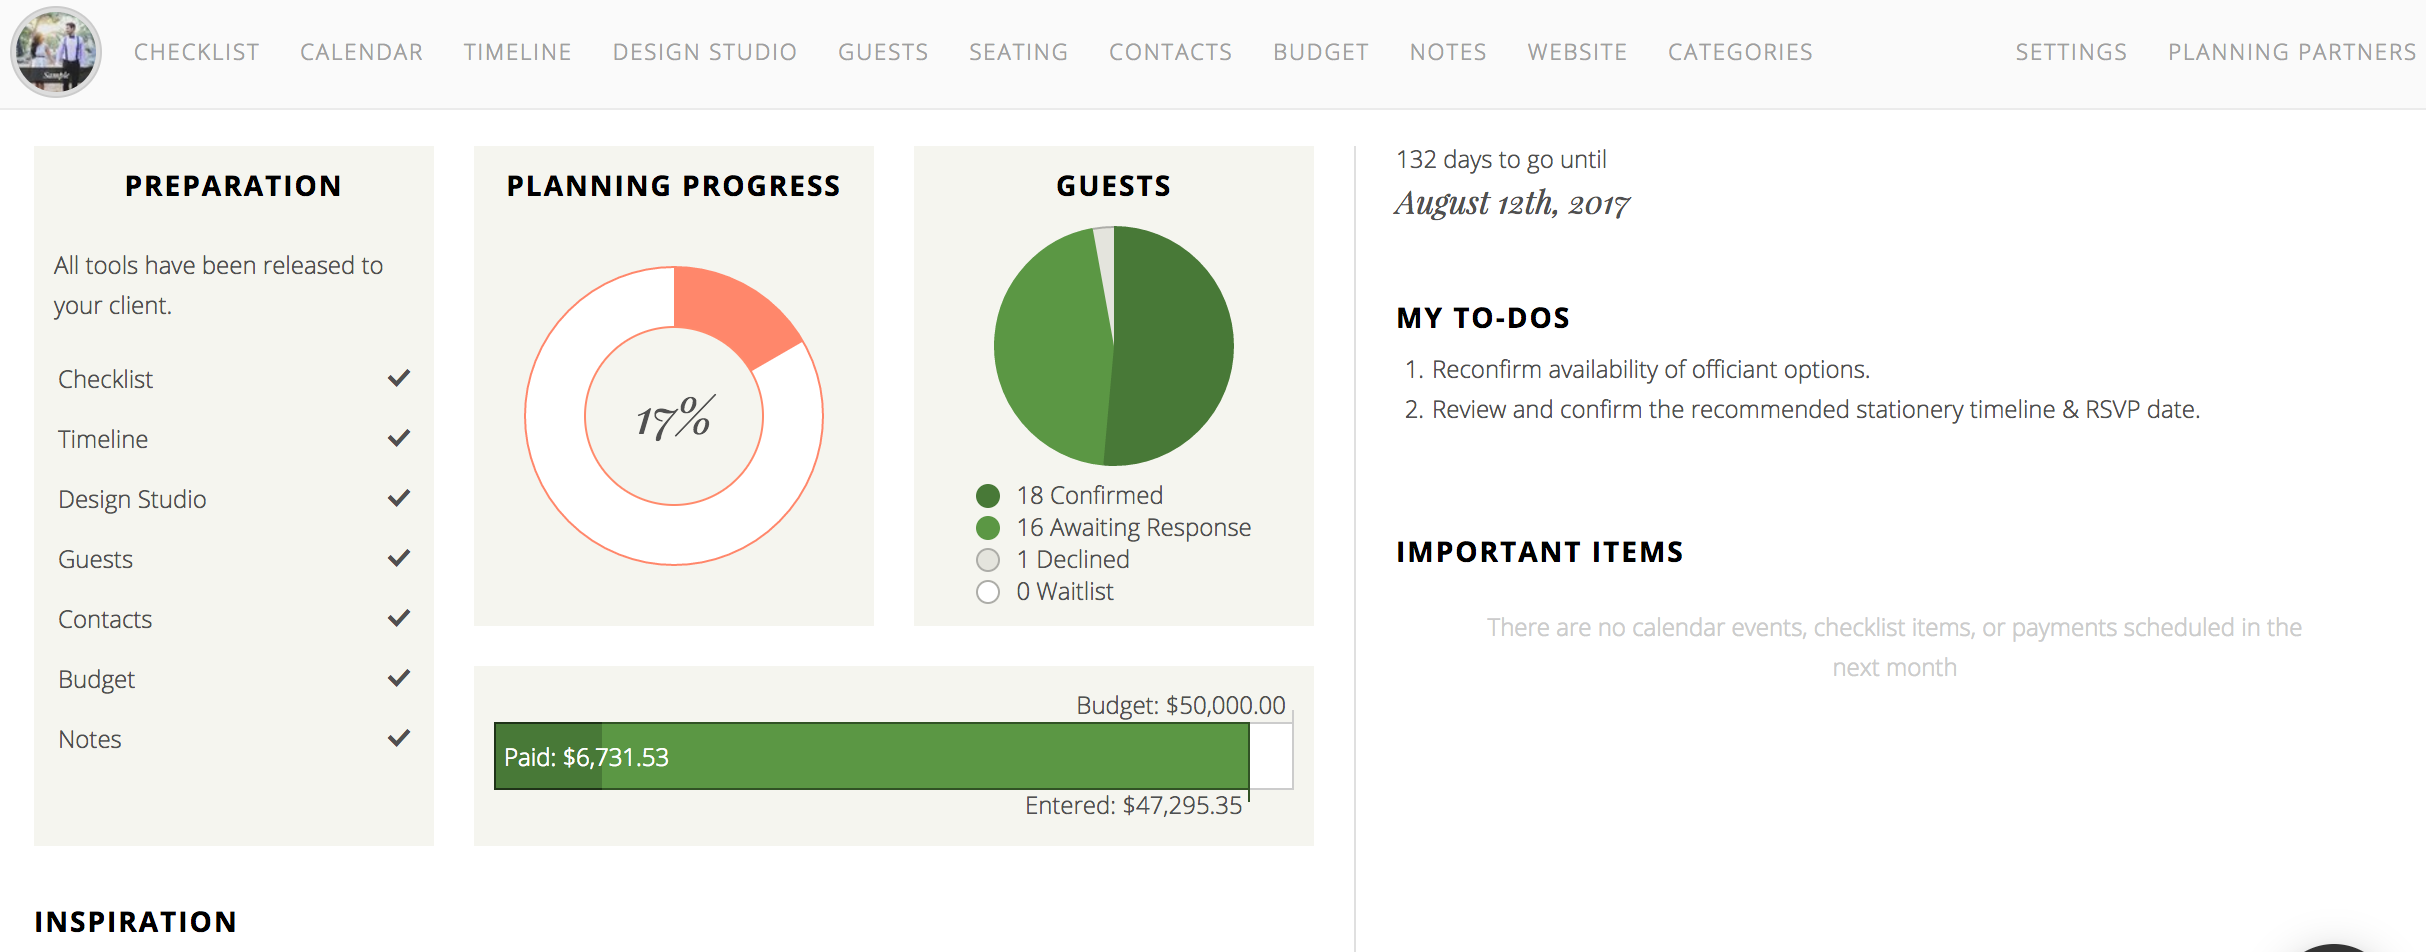Click to-do 'Reconfirm availability of officiant options'

pyautogui.click(x=1651, y=370)
